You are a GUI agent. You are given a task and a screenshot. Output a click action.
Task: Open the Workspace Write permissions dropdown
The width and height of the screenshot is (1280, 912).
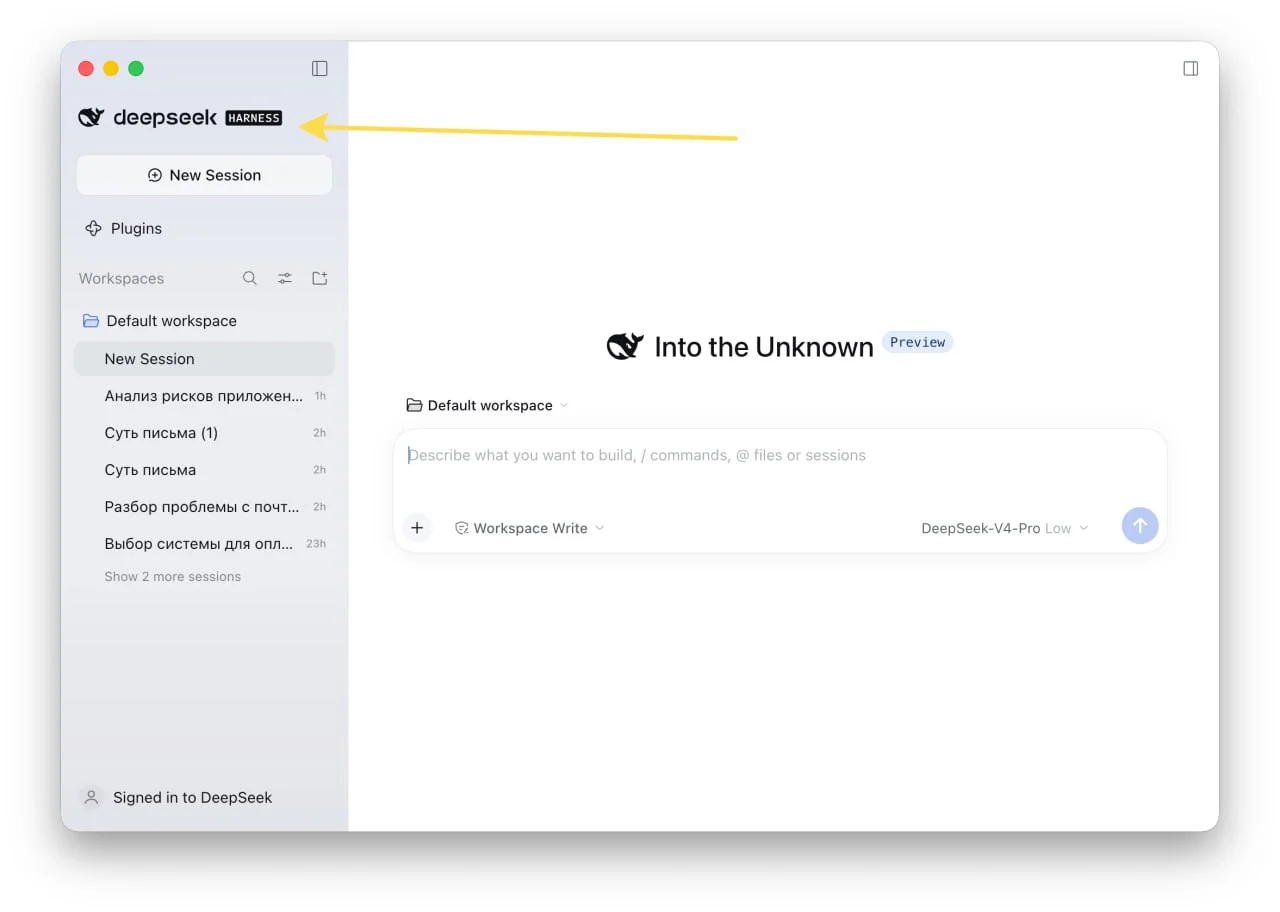point(529,528)
